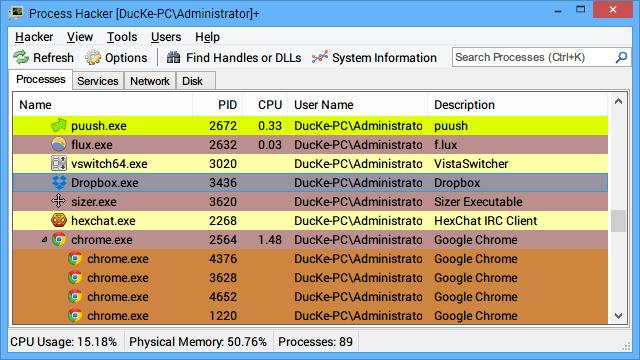Click the System Information graph icon

320,58
